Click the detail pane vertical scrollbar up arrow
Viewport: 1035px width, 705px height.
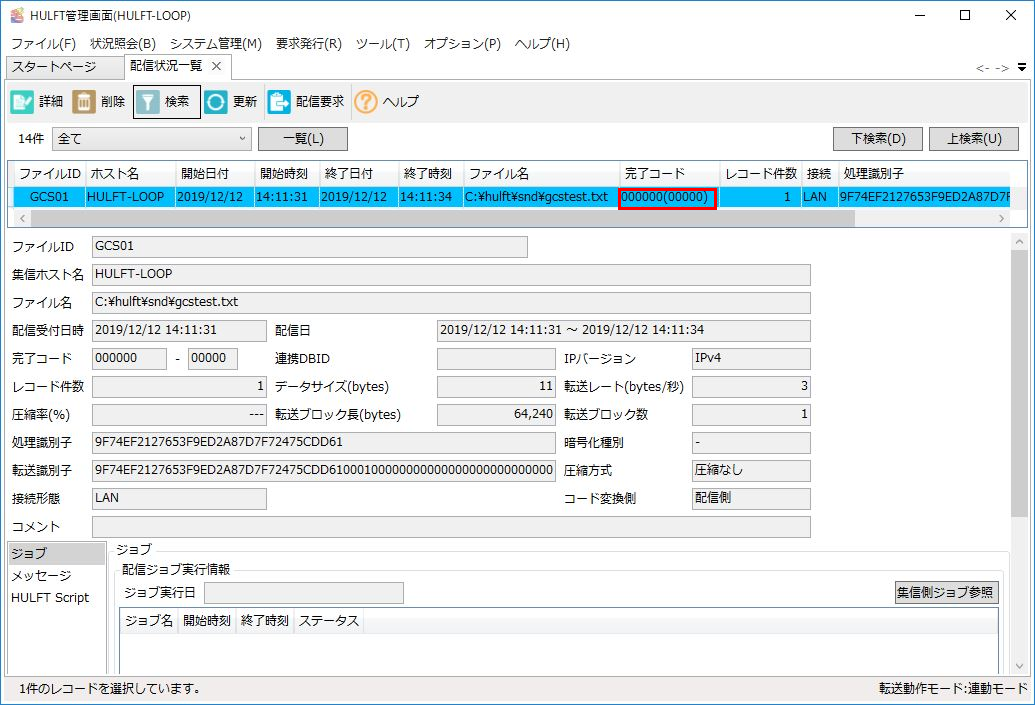pos(1019,242)
